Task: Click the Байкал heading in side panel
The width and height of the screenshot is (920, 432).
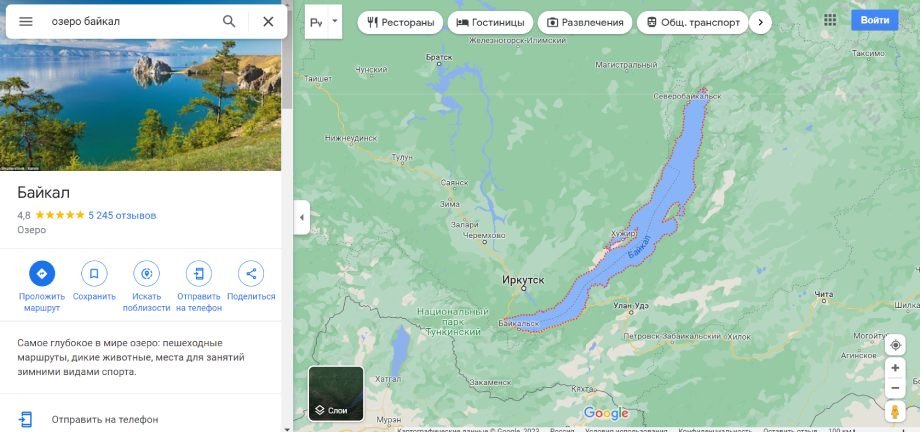Action: pos(43,193)
